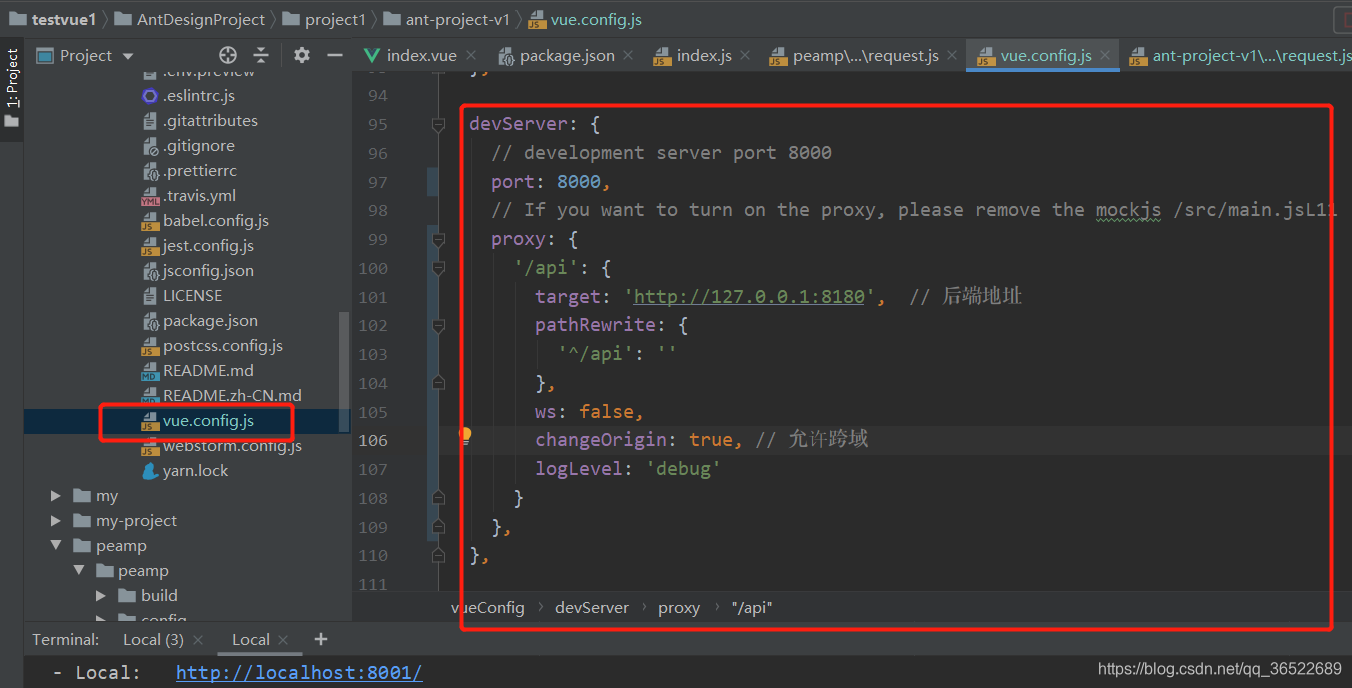Select babel.config.js in the project tree
The height and width of the screenshot is (688, 1352).
(x=216, y=221)
